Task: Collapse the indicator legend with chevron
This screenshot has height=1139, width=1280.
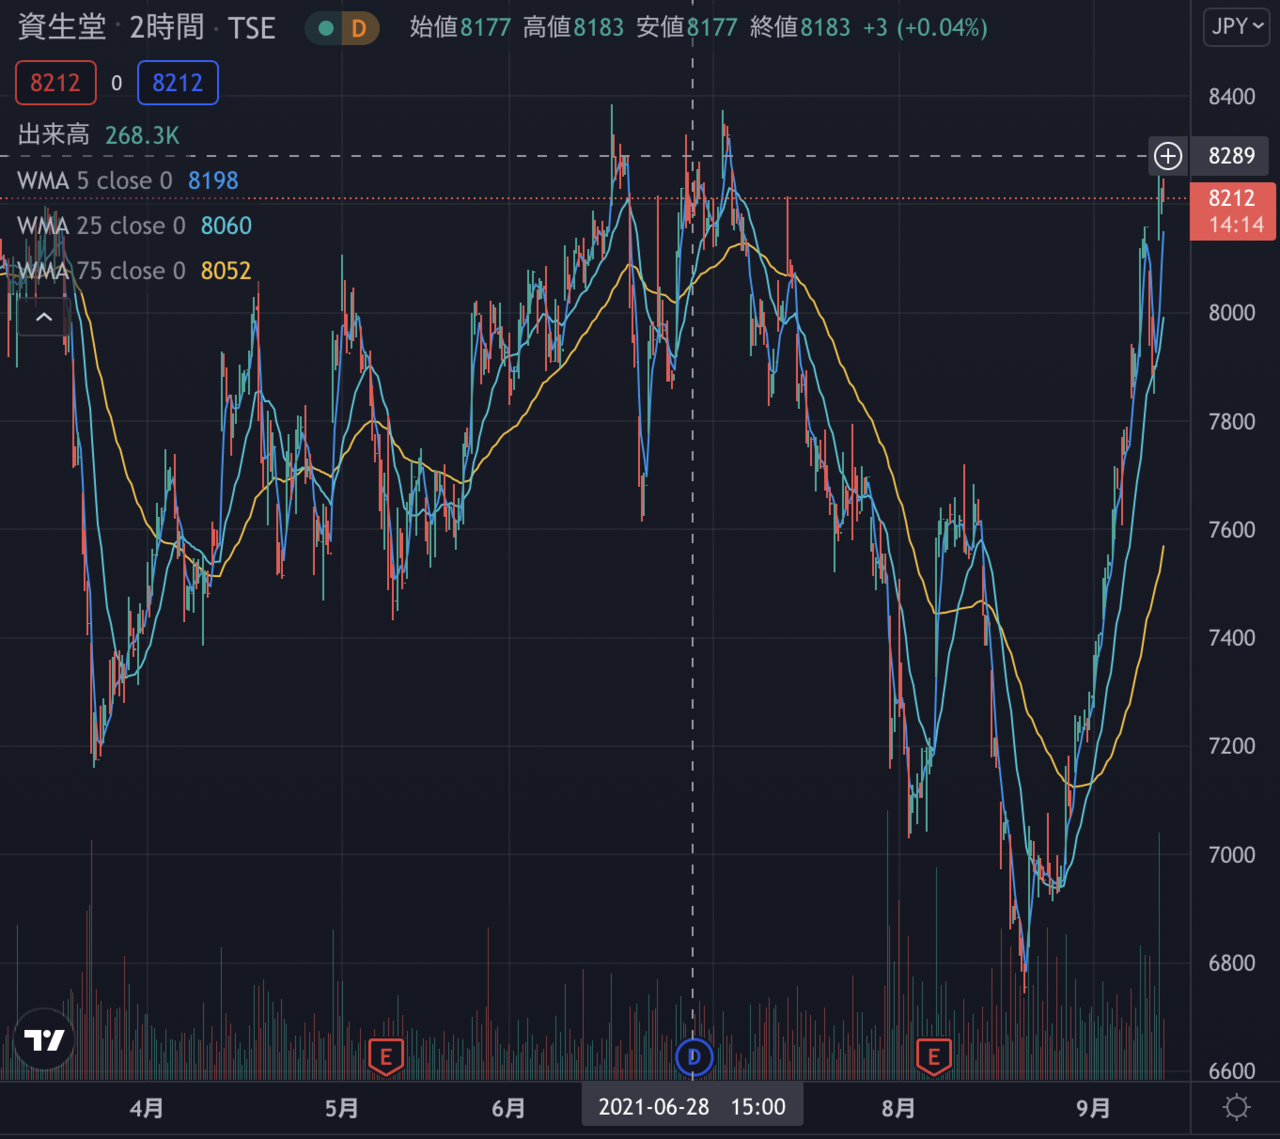Action: click(44, 317)
